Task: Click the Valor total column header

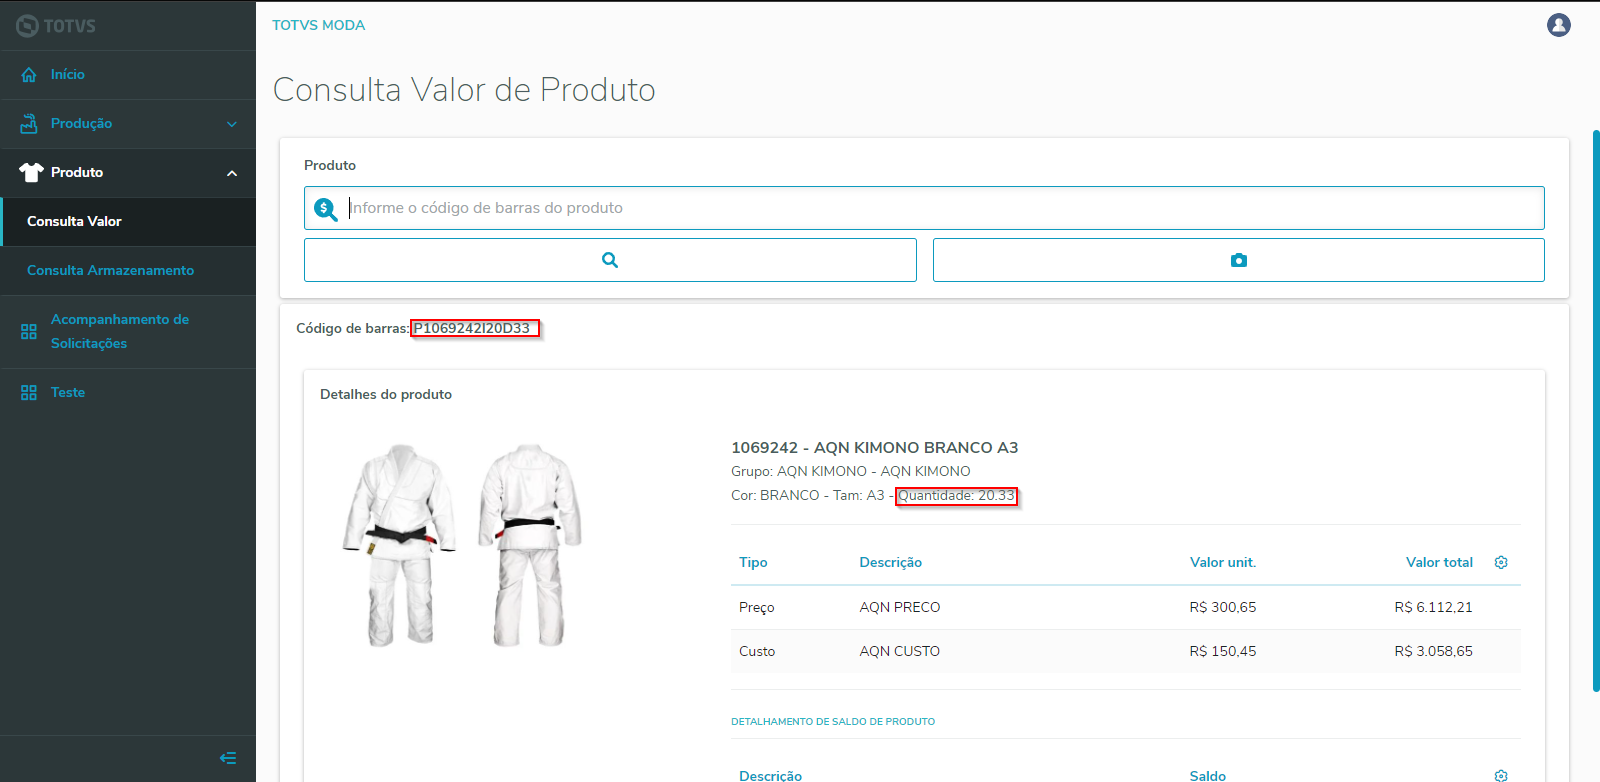Action: (x=1439, y=563)
